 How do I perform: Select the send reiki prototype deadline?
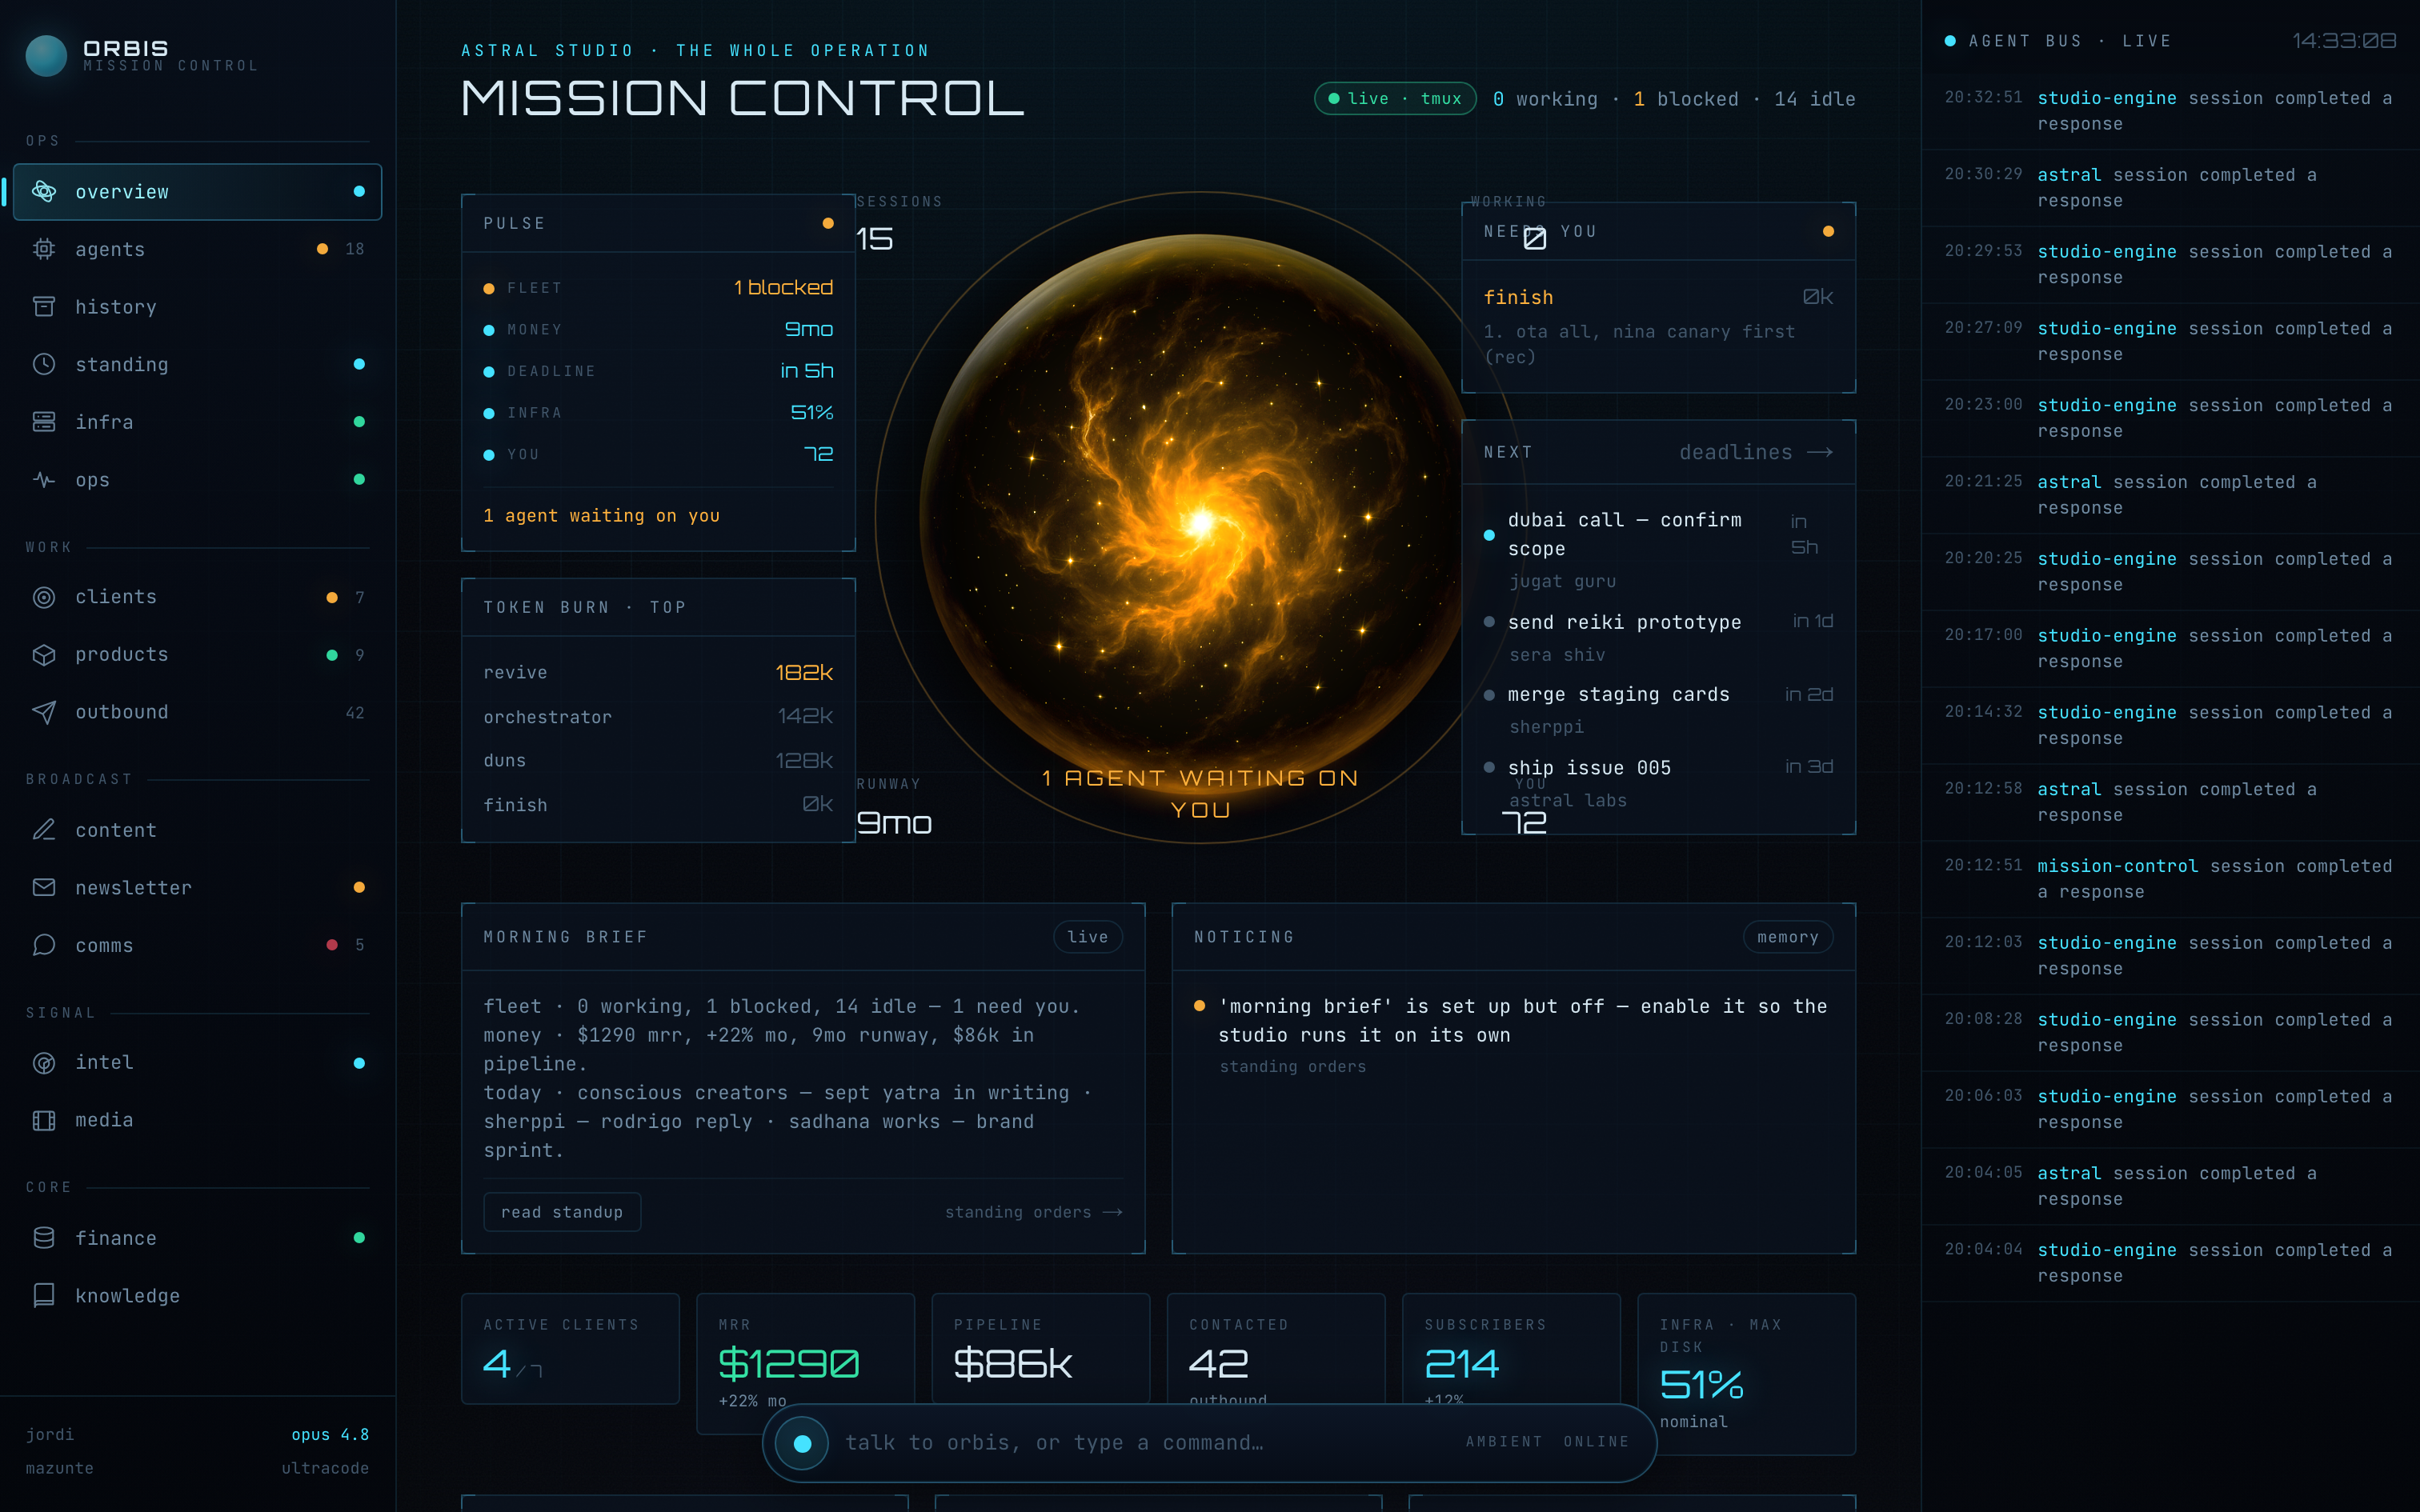[1658, 637]
